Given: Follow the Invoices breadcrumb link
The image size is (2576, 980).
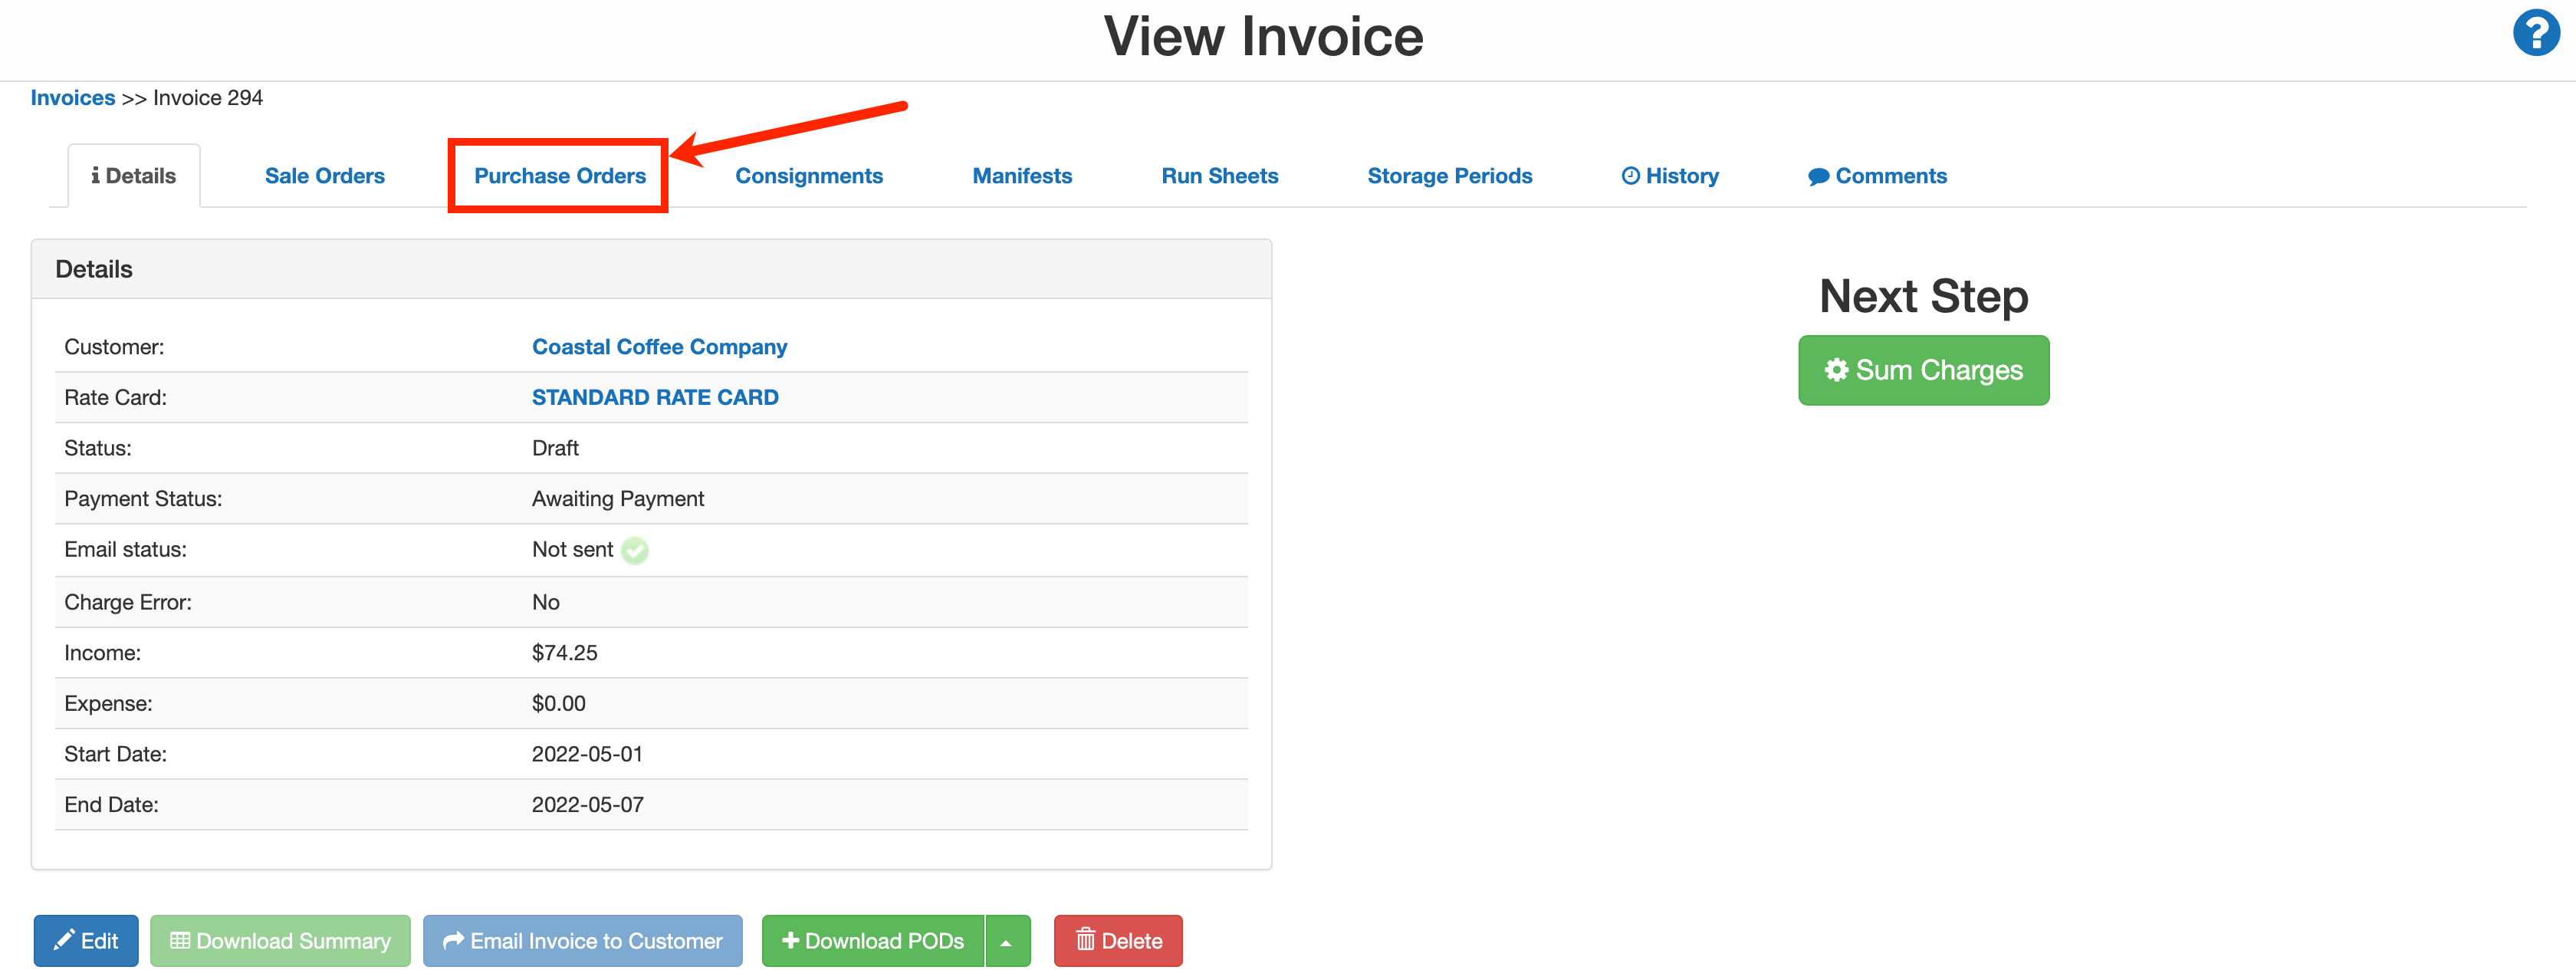Looking at the screenshot, I should pyautogui.click(x=72, y=97).
